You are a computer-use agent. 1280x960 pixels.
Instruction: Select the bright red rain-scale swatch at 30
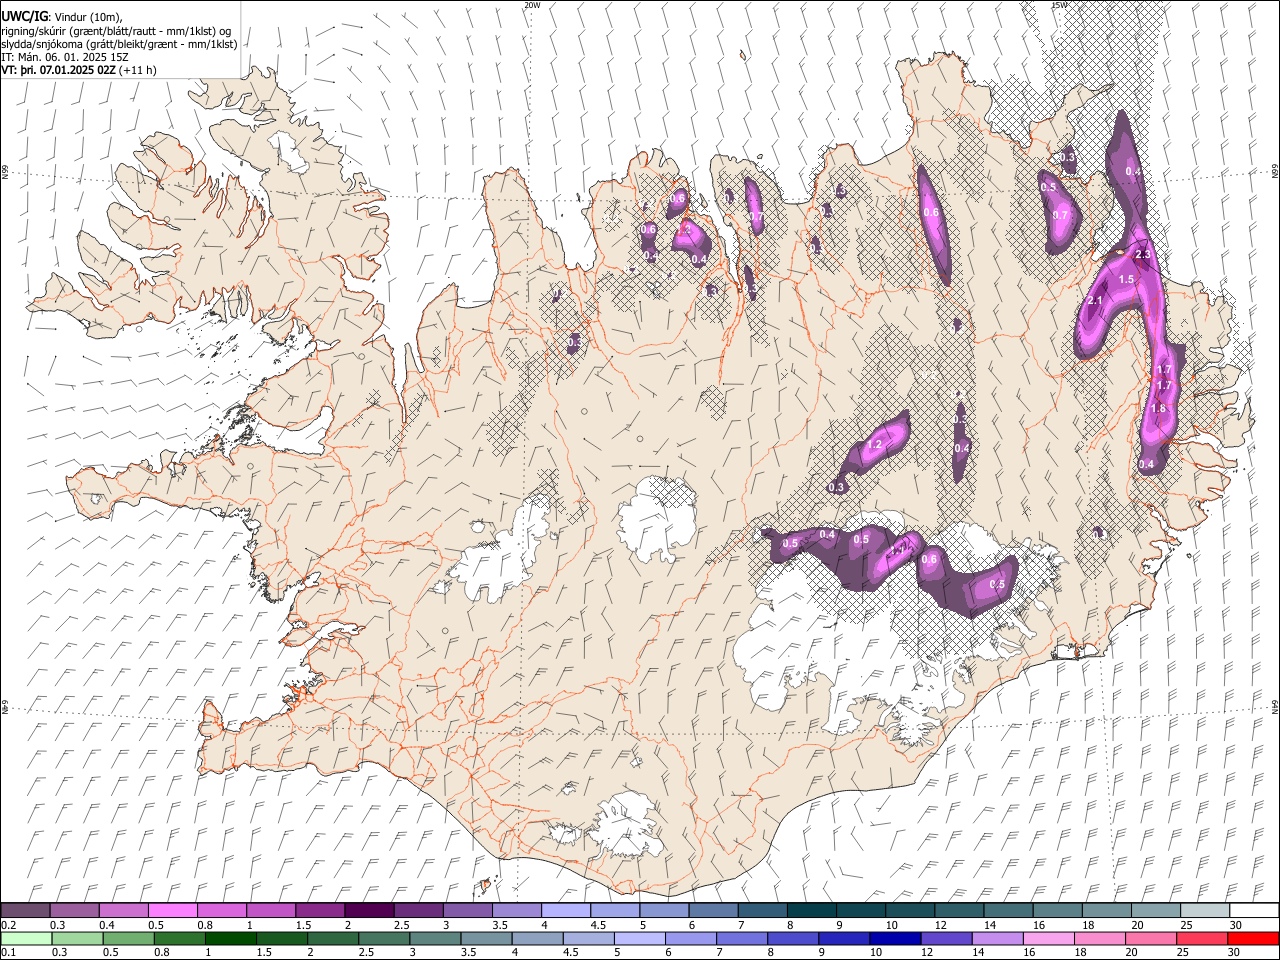pyautogui.click(x=1252, y=939)
